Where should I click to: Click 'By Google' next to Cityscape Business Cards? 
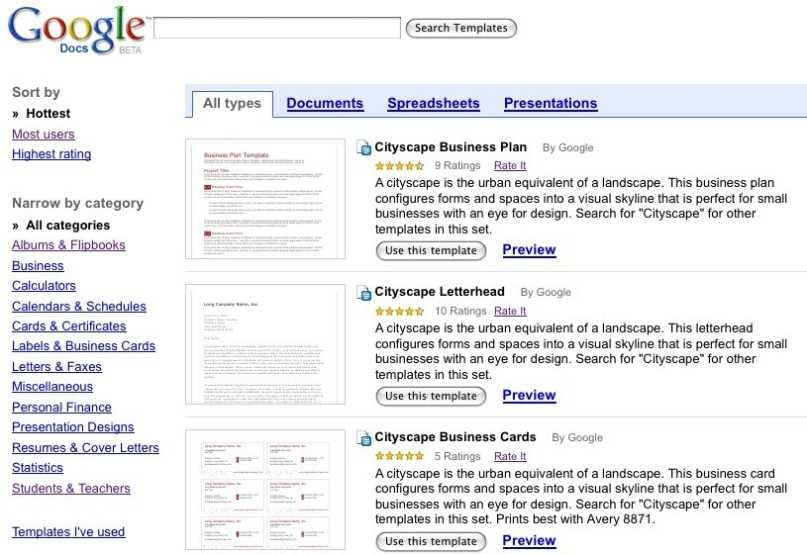coord(577,438)
